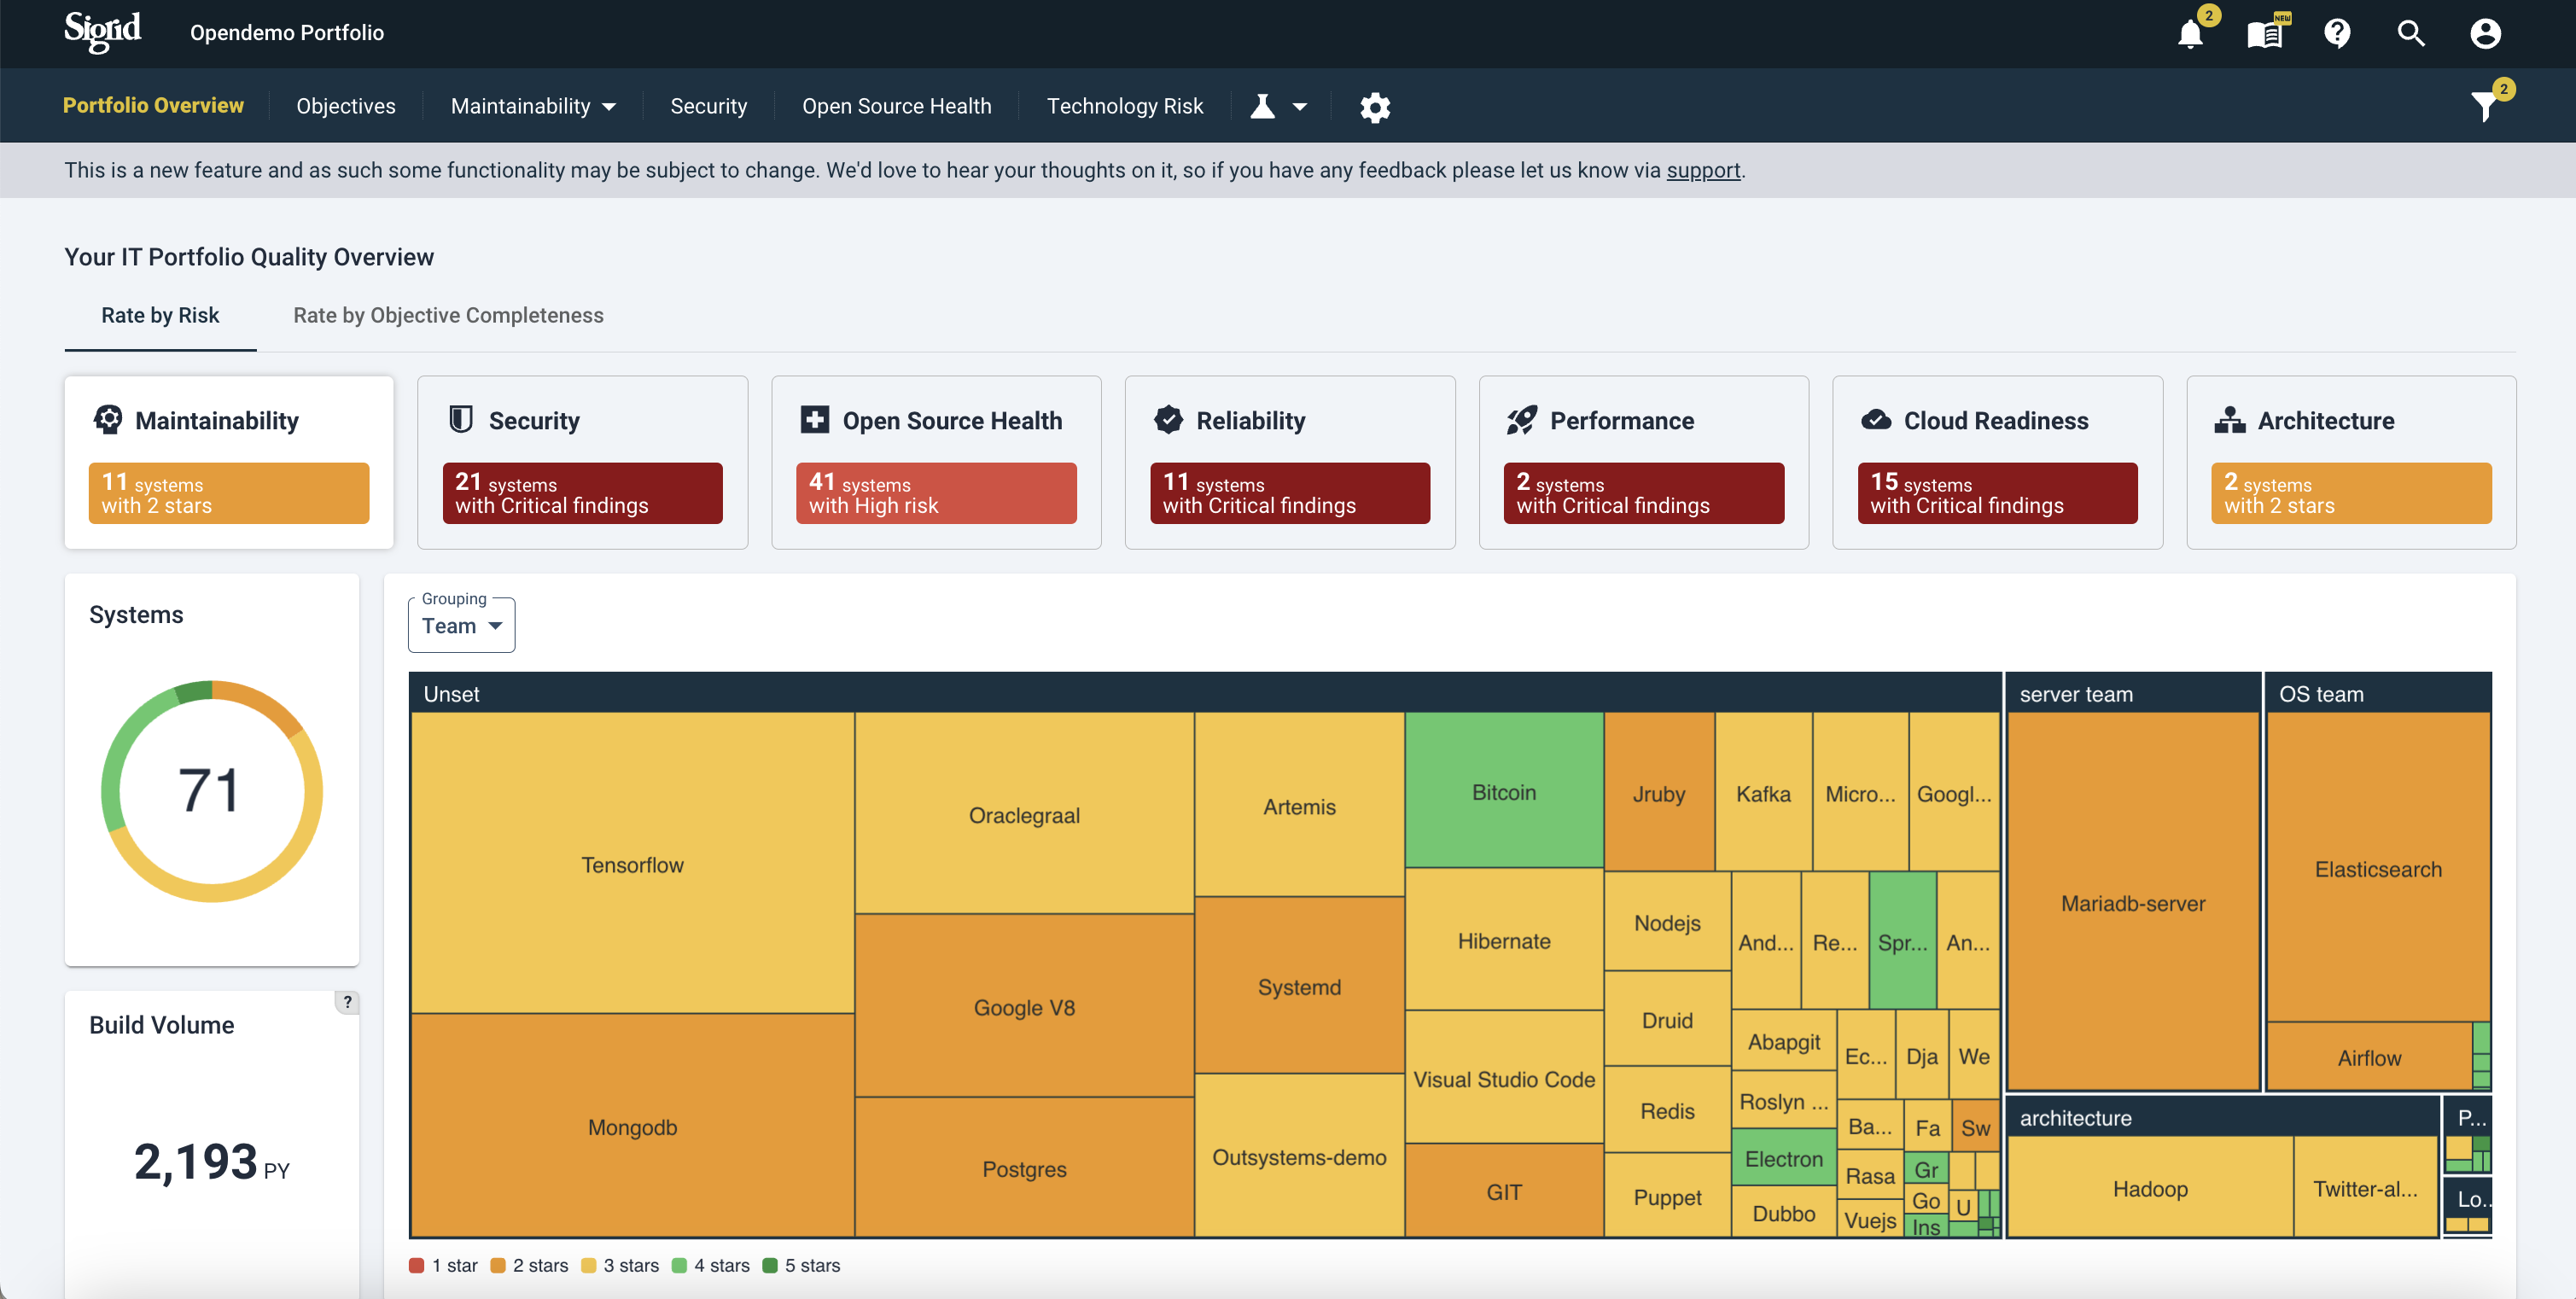
Task: Switch to Rate by Objective Completeness tab
Action: click(x=448, y=315)
